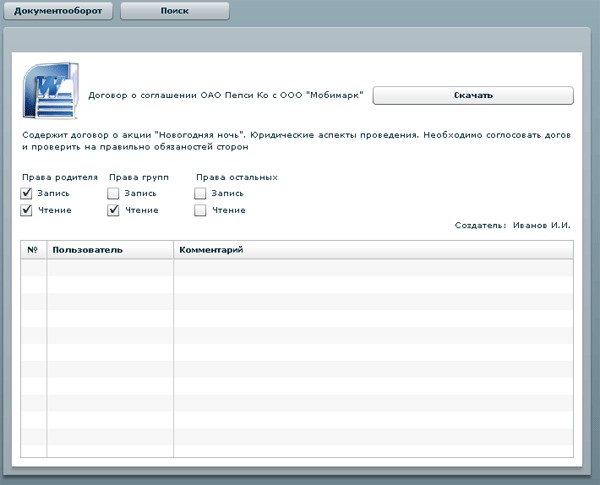Uncheck Чтение under Права родителя
The height and width of the screenshot is (485, 600).
pyautogui.click(x=26, y=210)
